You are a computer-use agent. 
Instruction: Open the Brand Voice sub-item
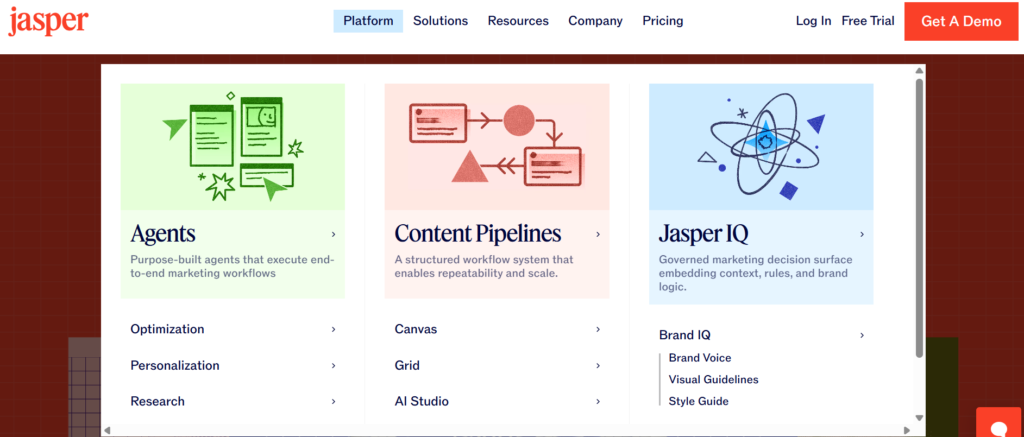click(700, 358)
